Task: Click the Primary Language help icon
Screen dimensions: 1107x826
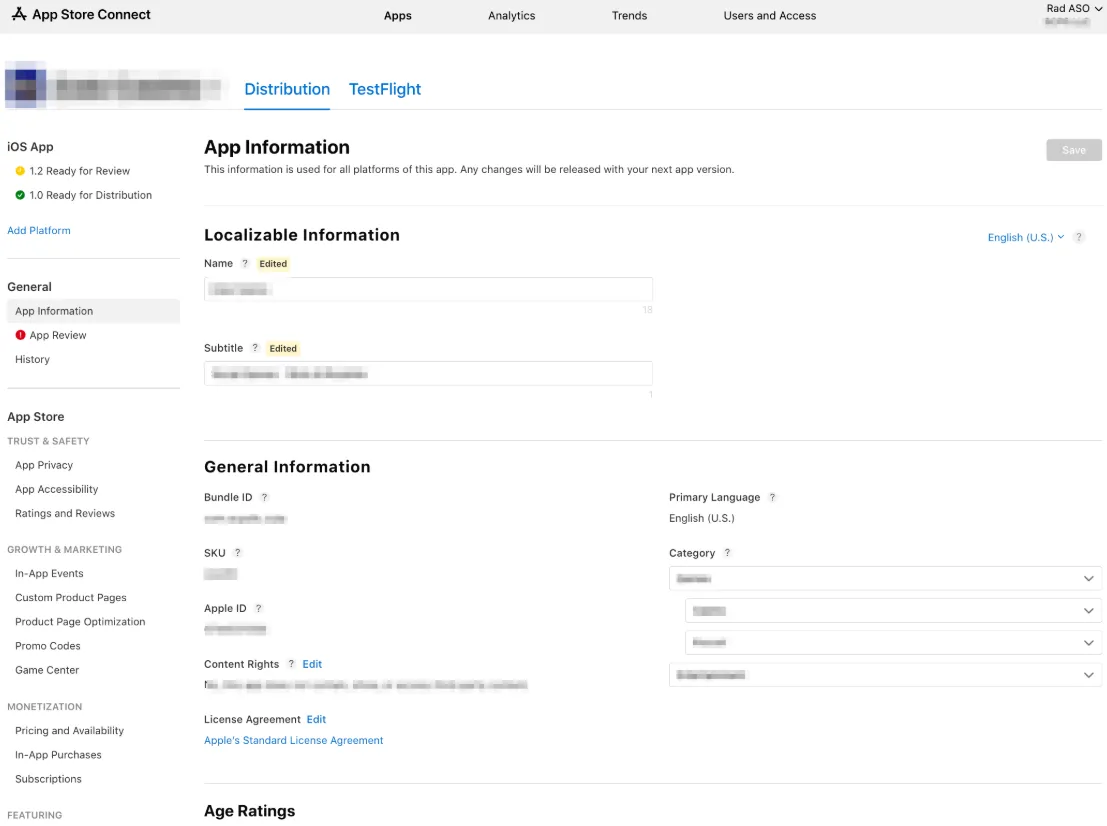Action: point(774,497)
